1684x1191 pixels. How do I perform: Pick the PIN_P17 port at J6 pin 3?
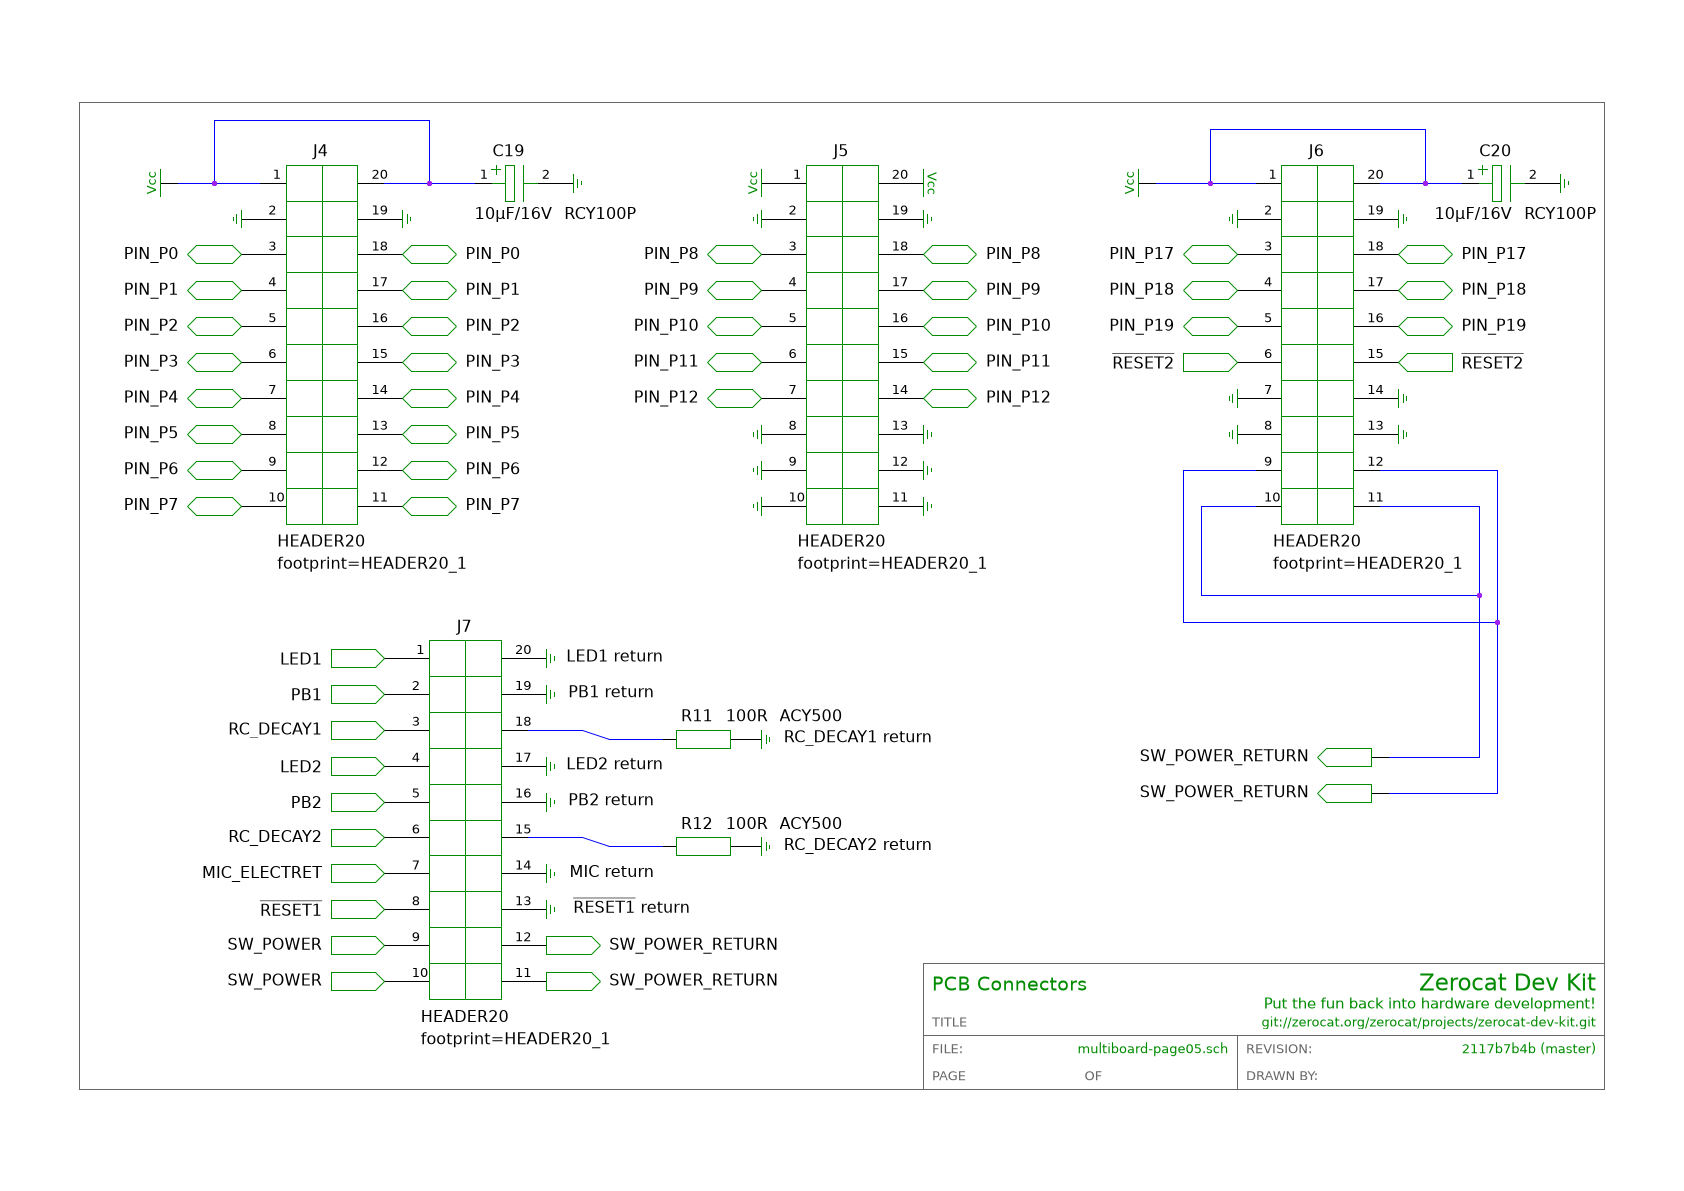click(x=1211, y=254)
